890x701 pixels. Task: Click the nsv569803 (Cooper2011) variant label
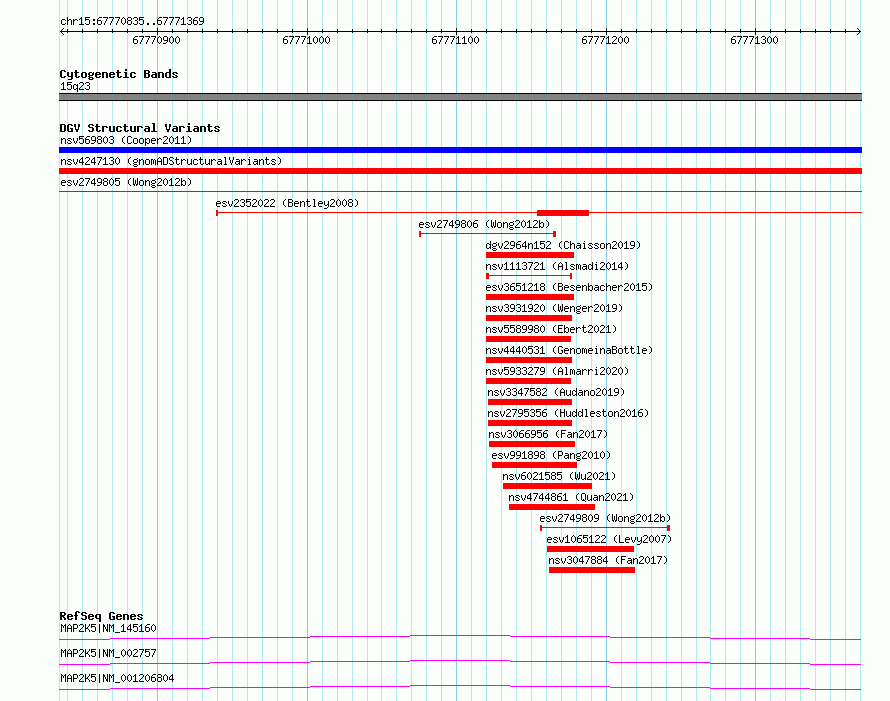pyautogui.click(x=126, y=140)
